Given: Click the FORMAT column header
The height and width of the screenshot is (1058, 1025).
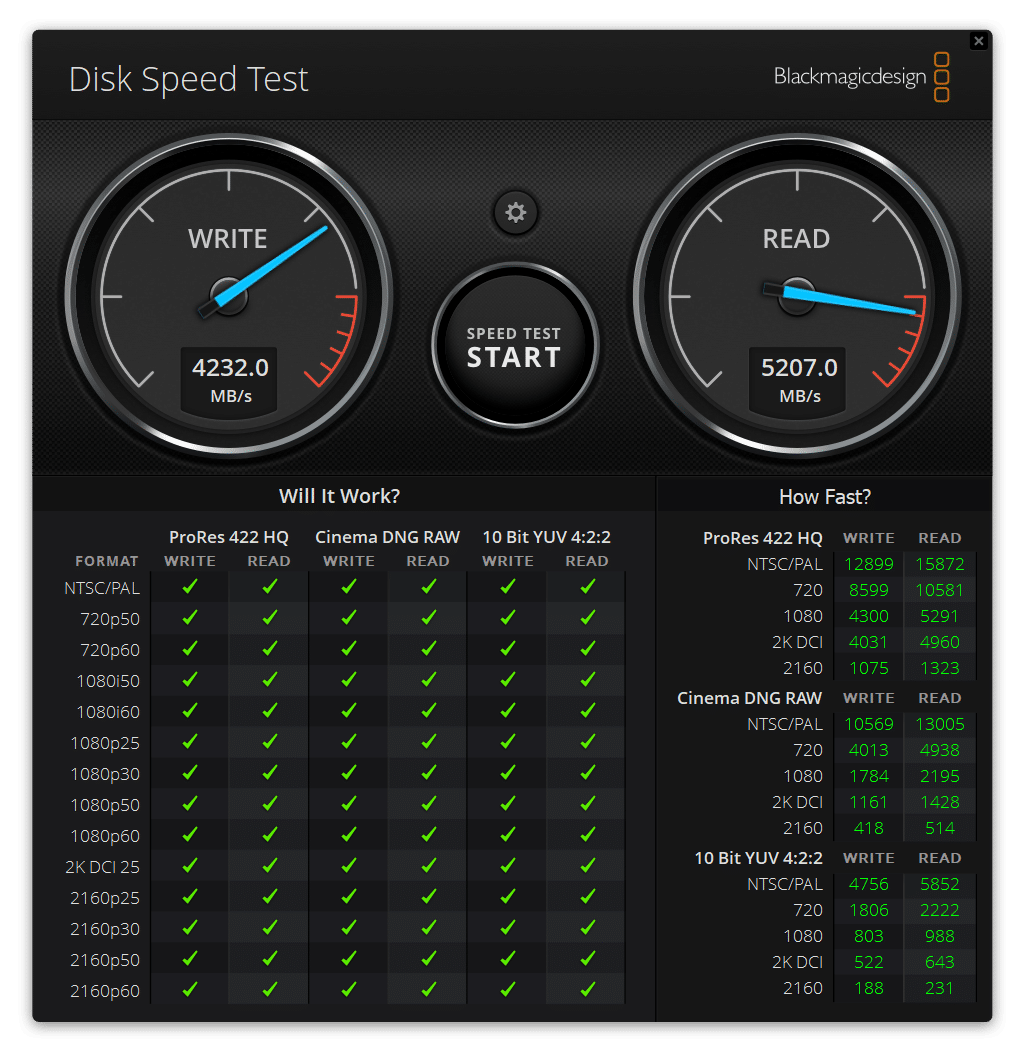Looking at the screenshot, I should coord(107,561).
